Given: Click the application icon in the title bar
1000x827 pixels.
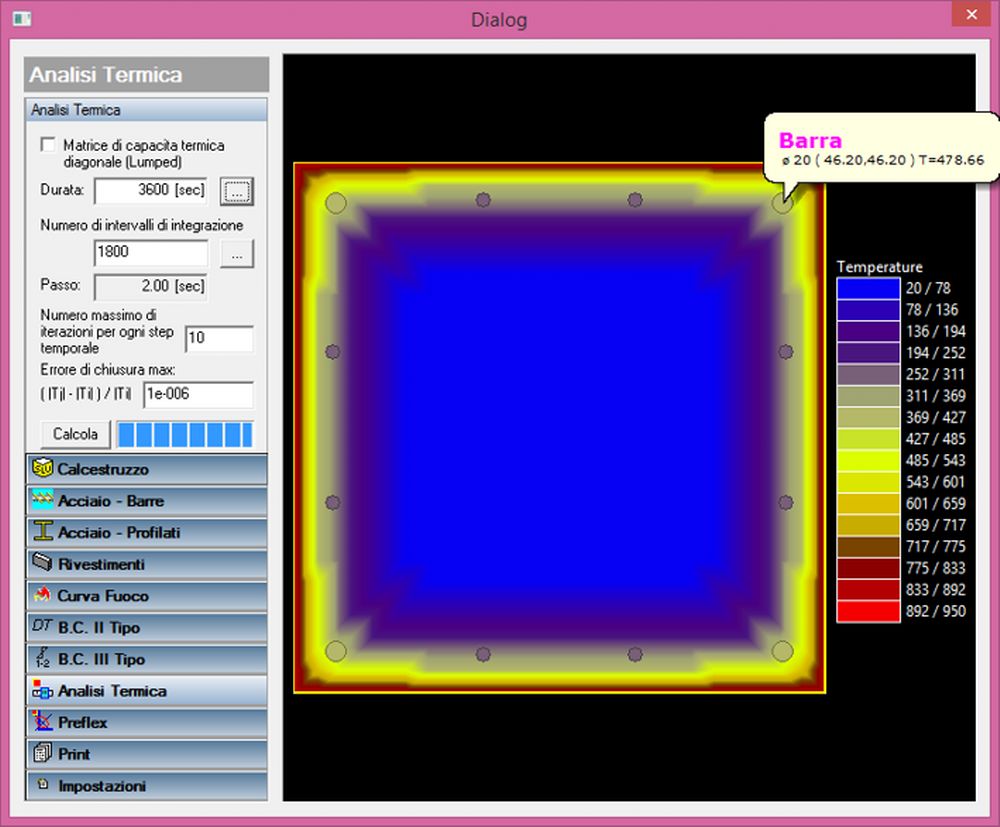Looking at the screenshot, I should pyautogui.click(x=22, y=18).
